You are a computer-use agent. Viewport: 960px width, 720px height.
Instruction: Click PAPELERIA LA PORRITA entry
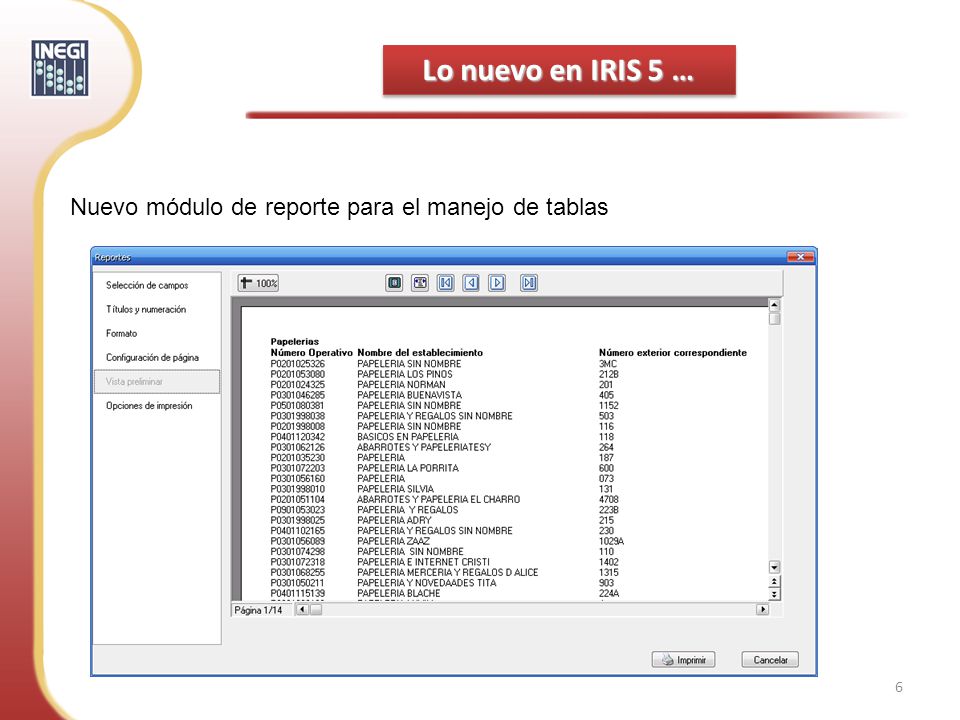click(408, 468)
